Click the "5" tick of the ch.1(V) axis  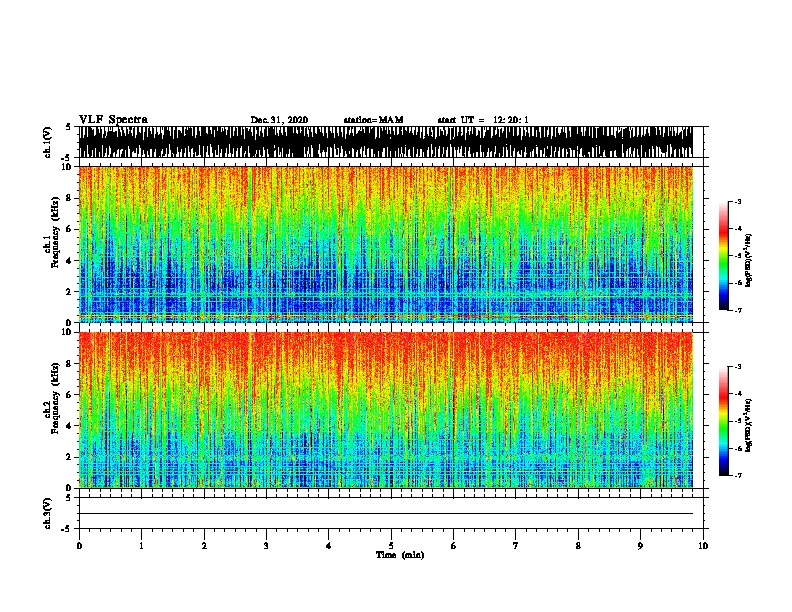point(69,127)
